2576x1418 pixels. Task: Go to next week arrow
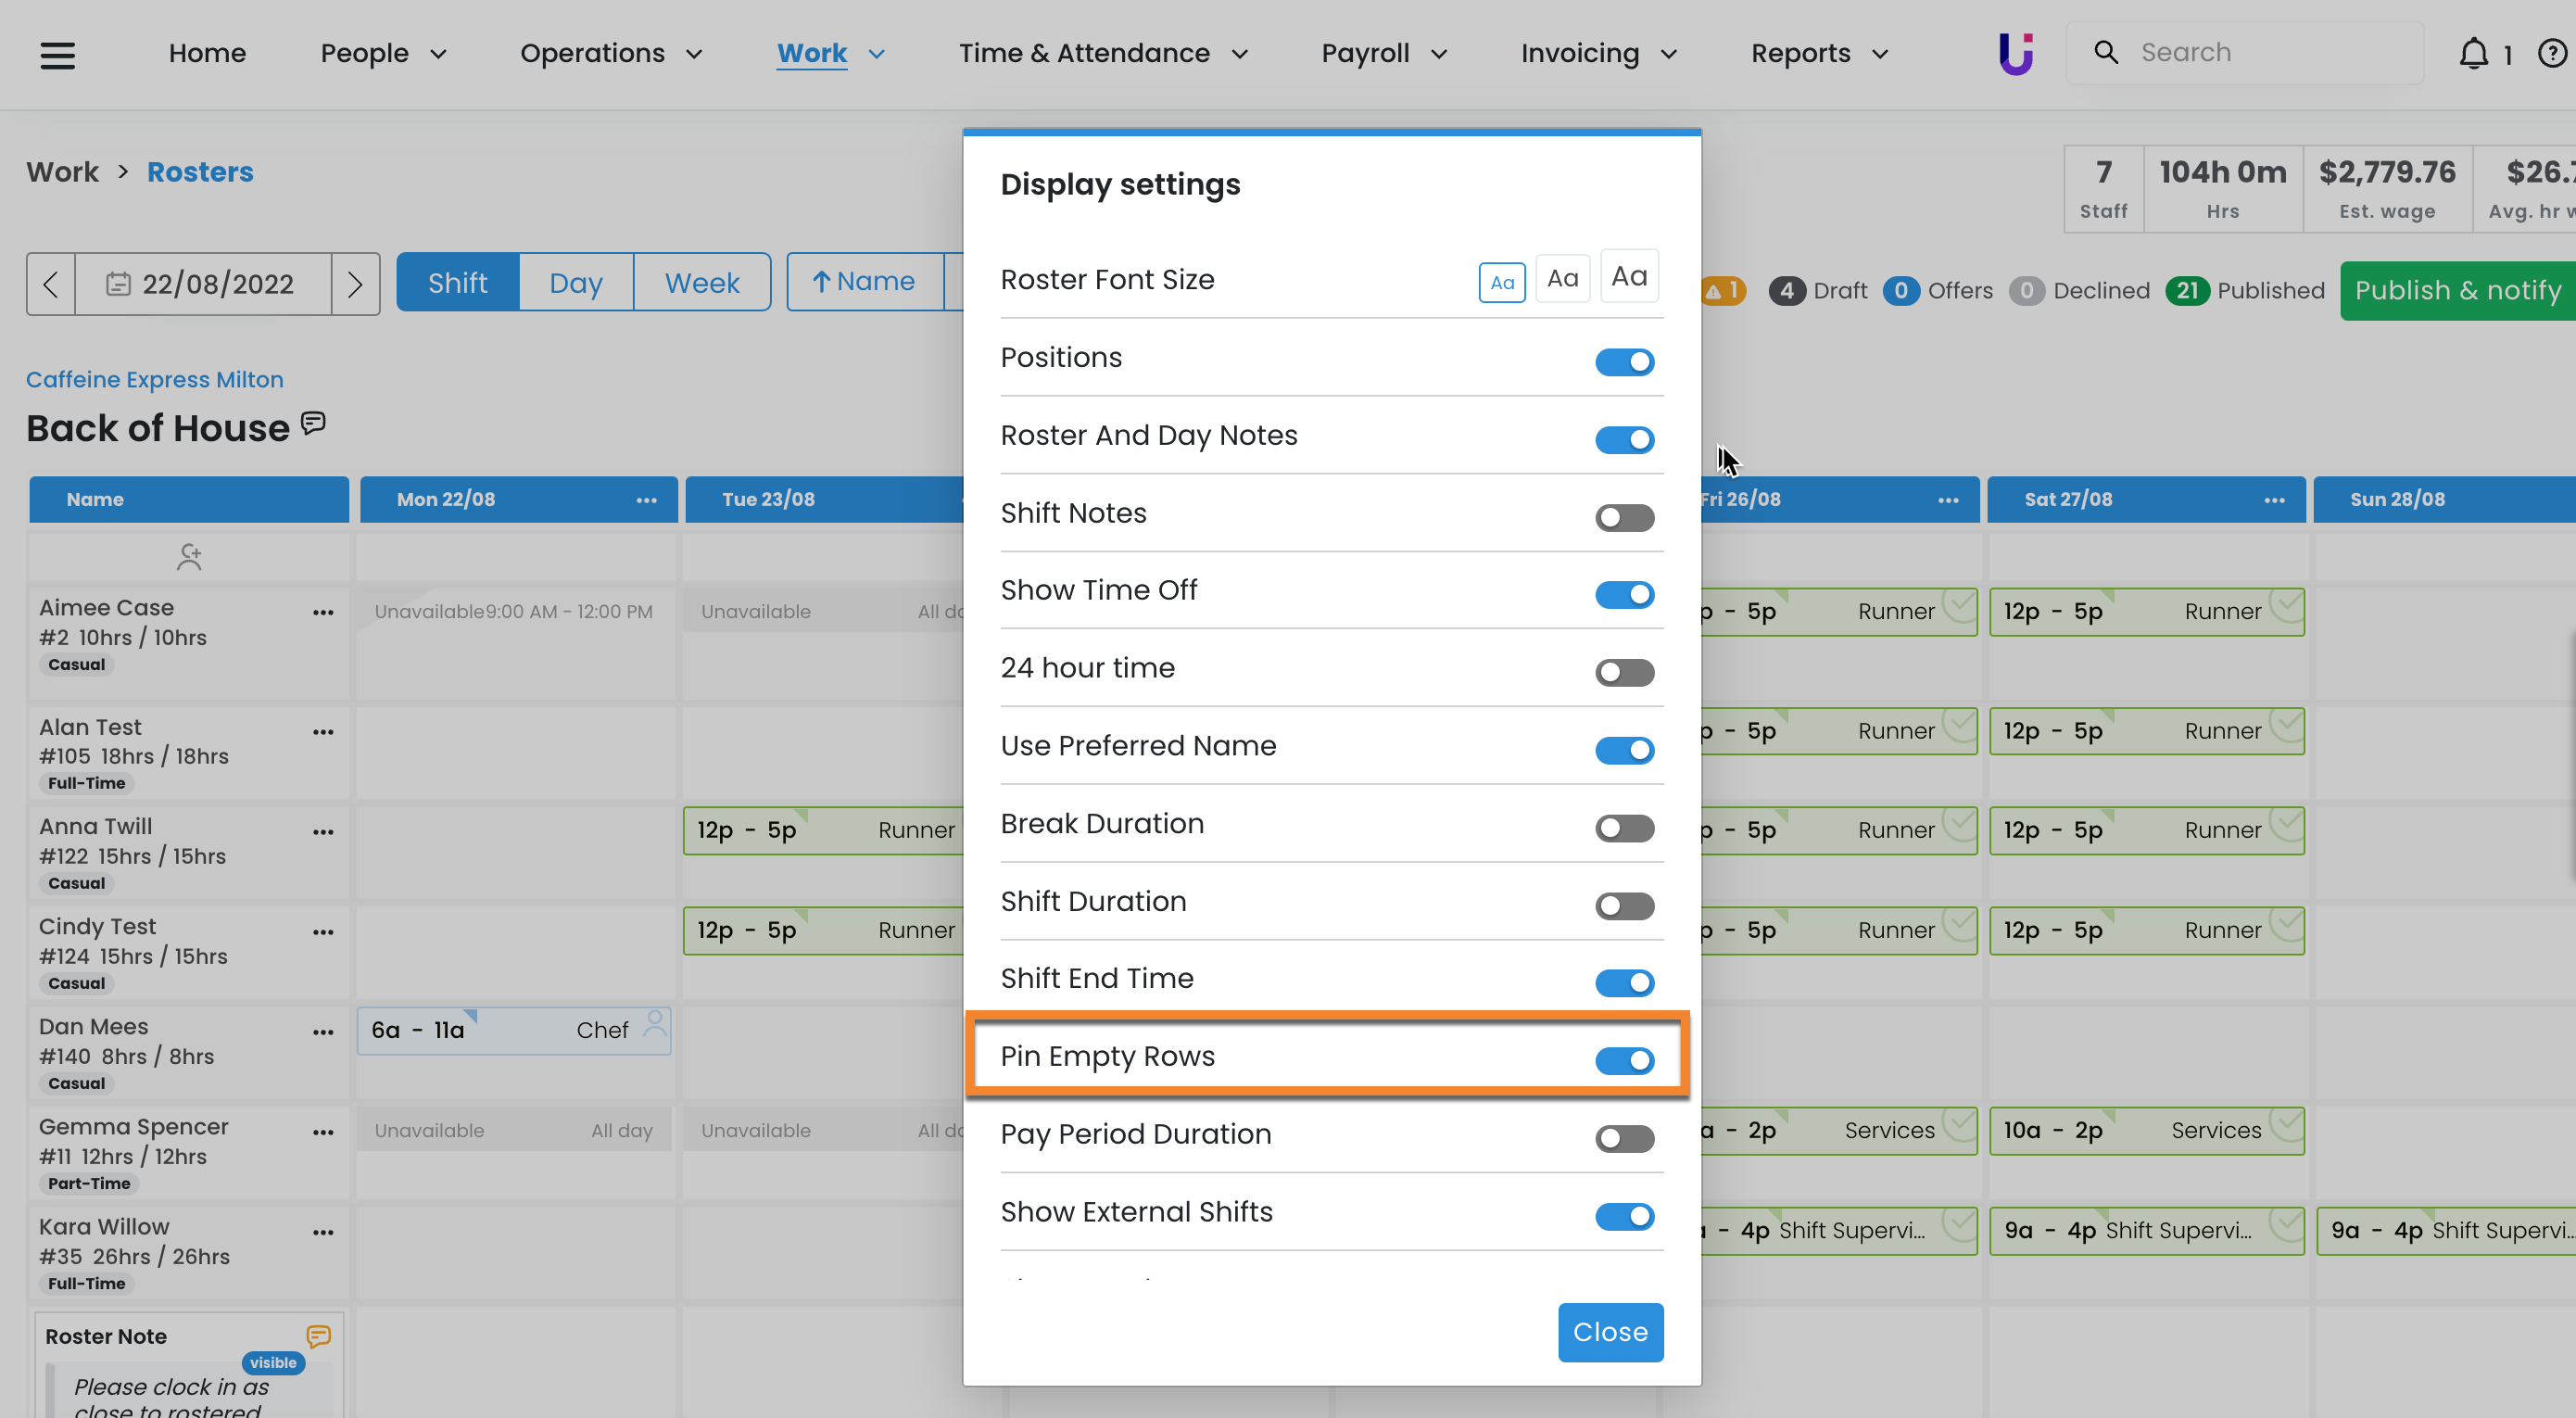355,284
